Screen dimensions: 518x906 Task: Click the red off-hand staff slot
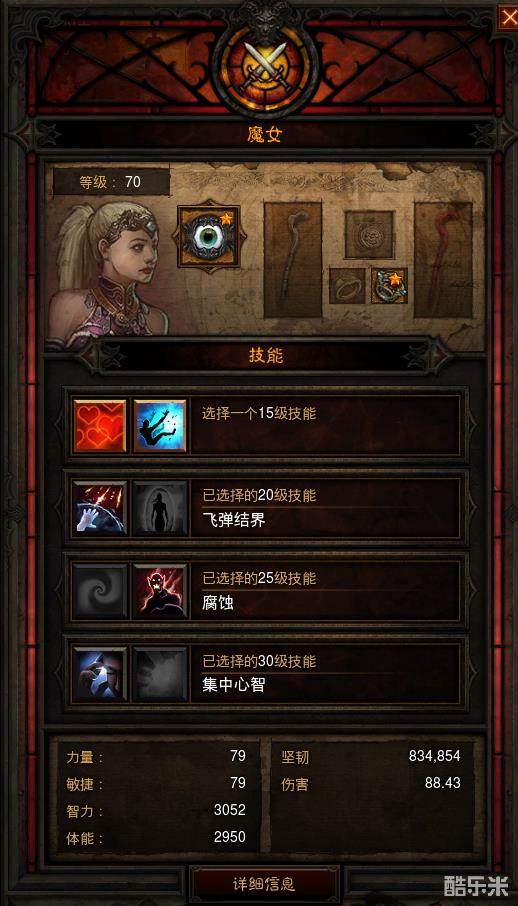point(443,260)
